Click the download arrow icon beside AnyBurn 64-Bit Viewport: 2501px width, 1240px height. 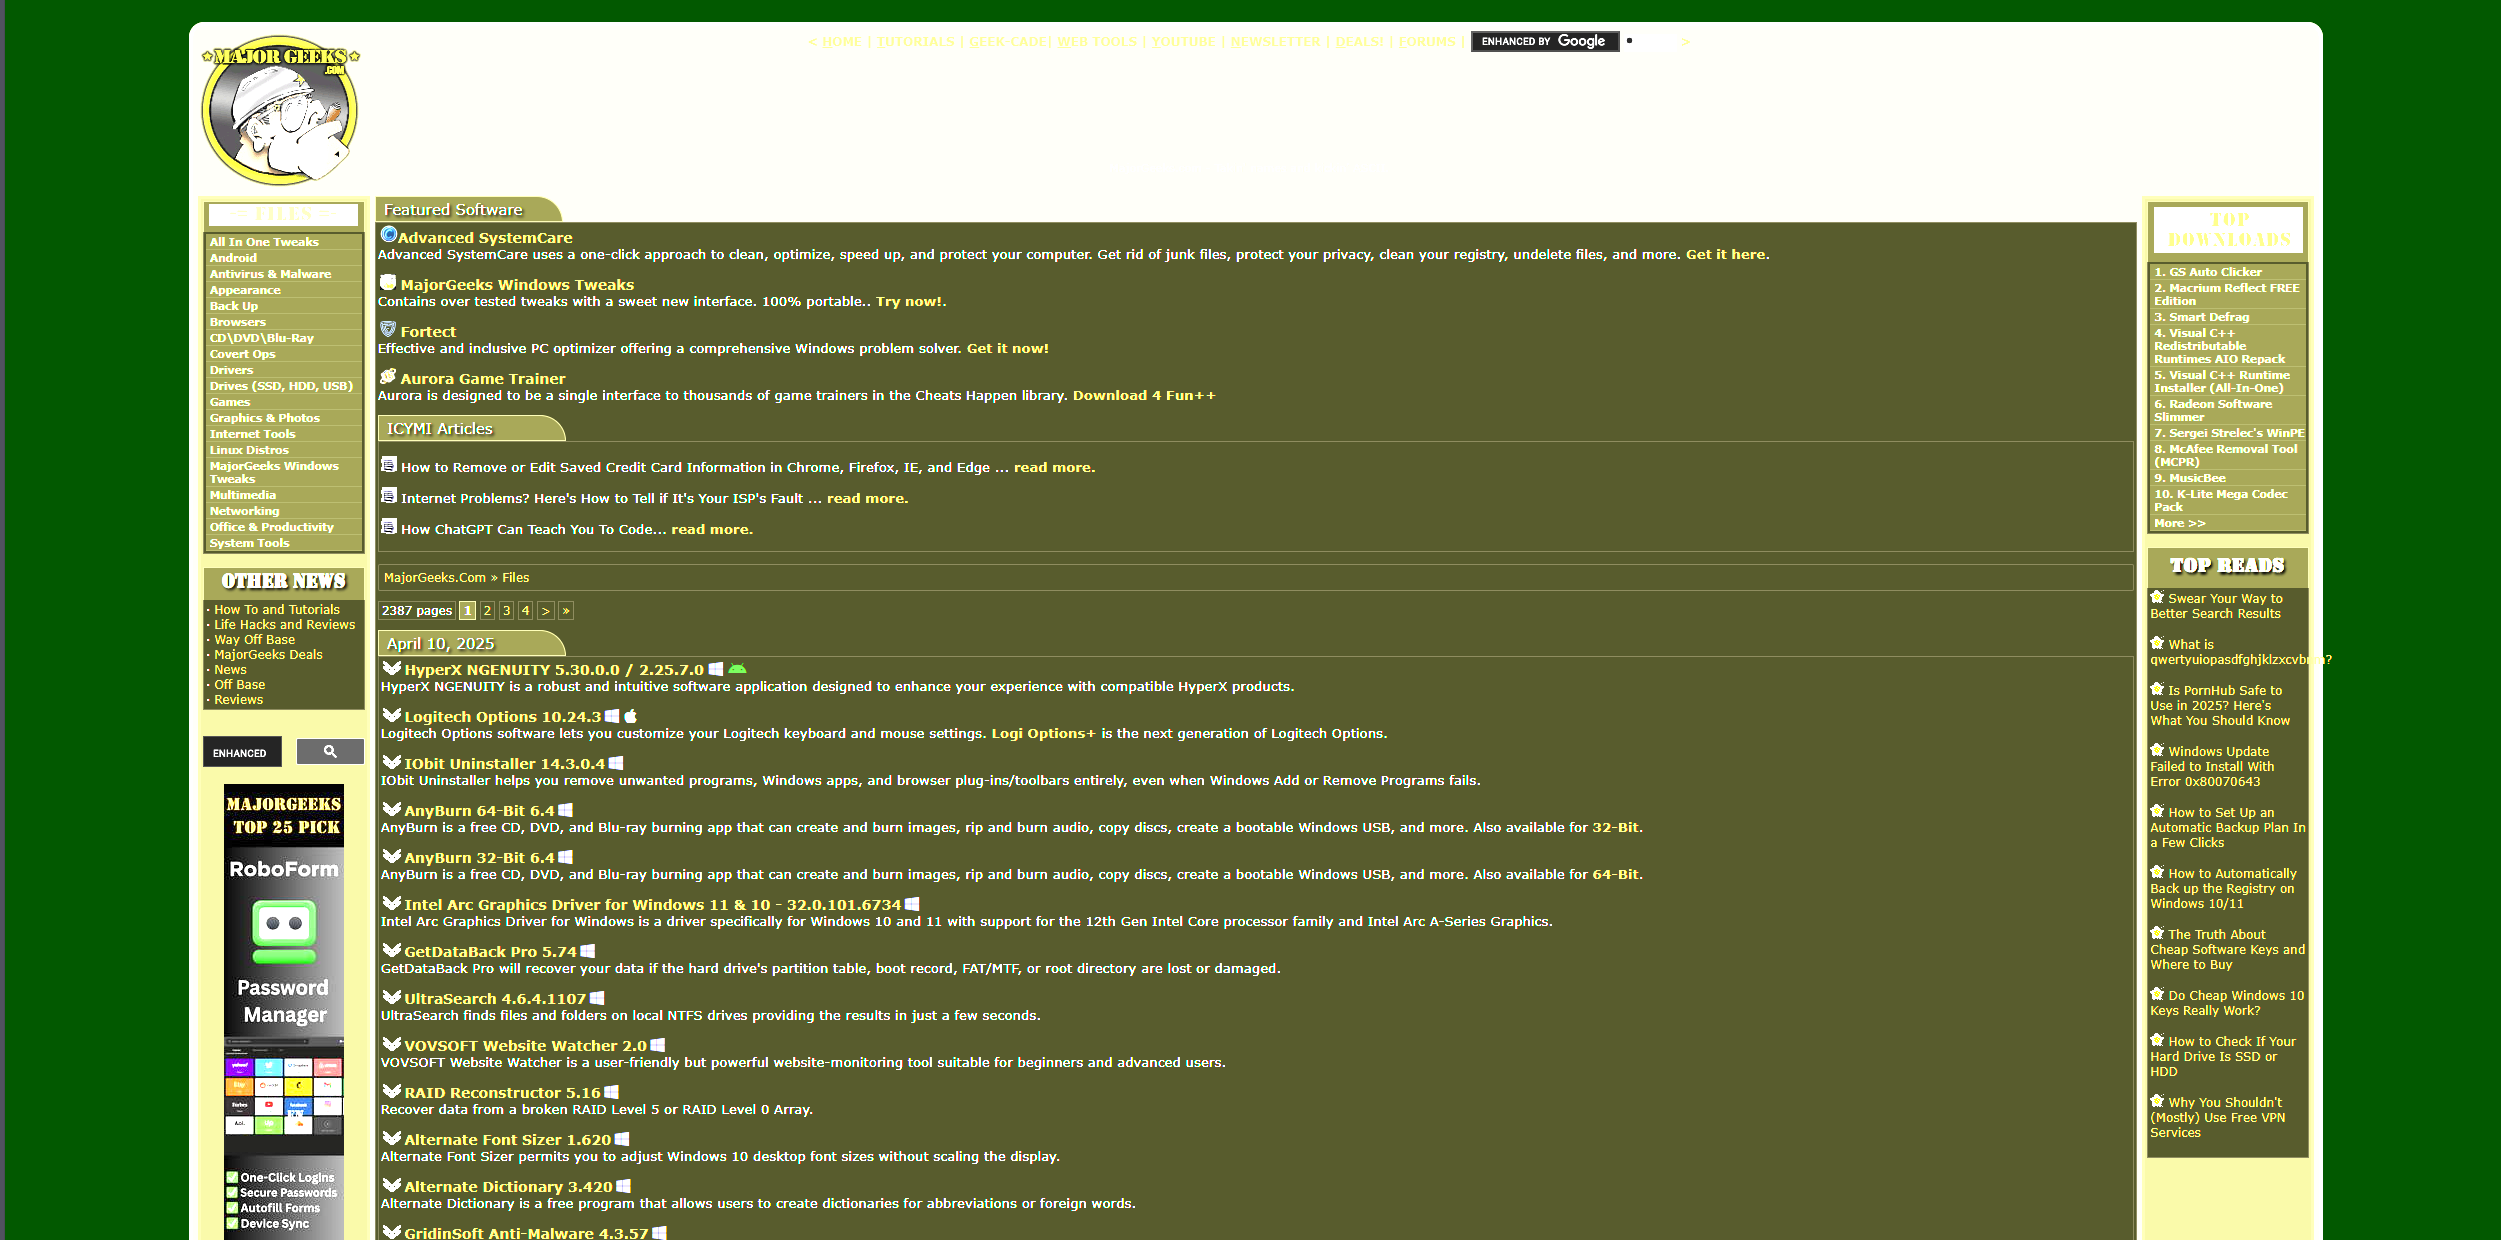pos(391,809)
